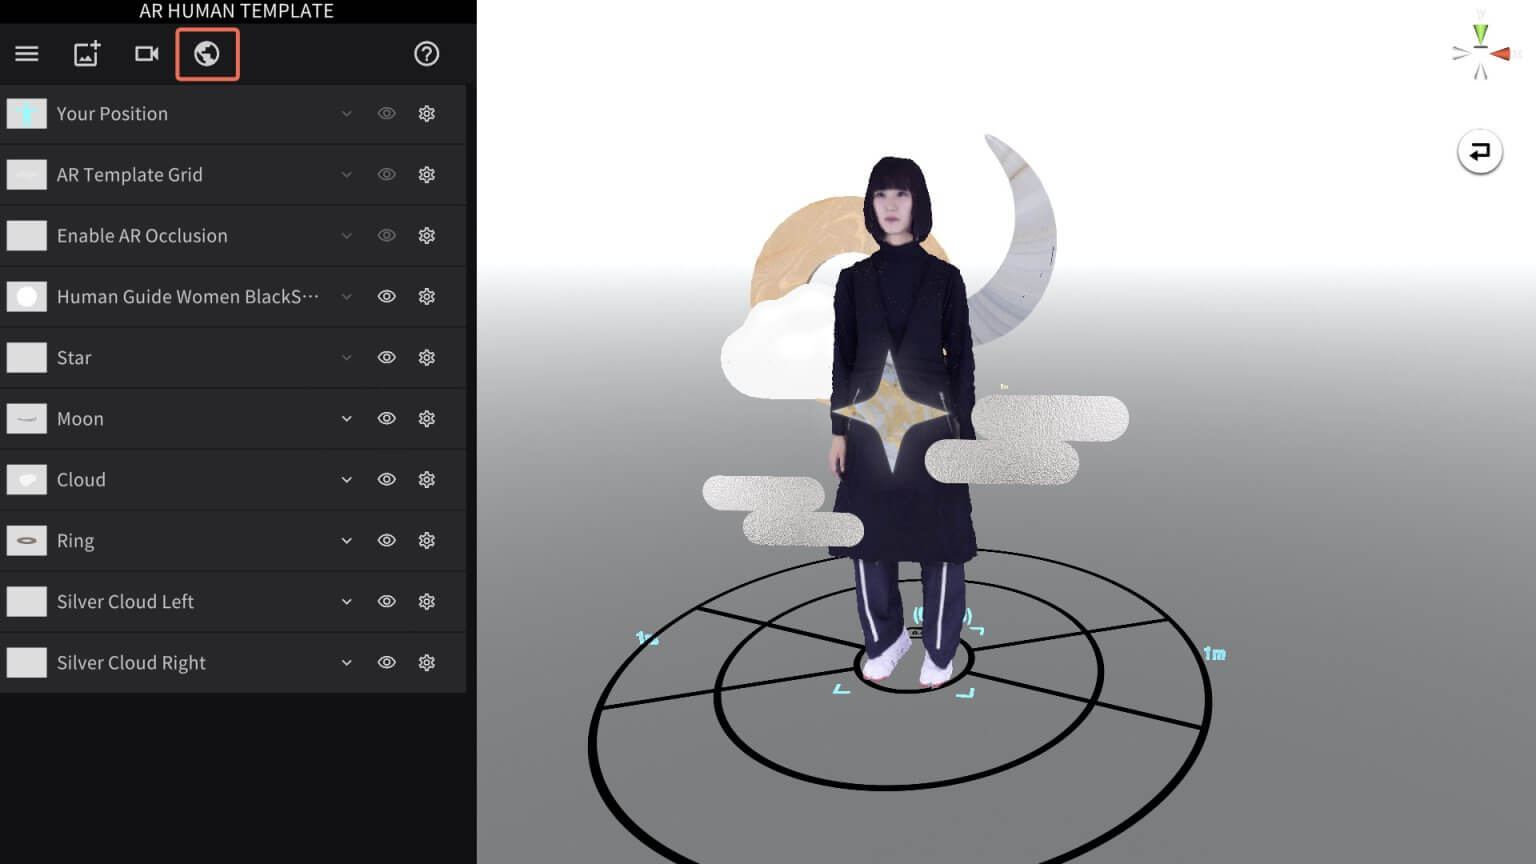Expand the AR Template Grid dropdown
The image size is (1536, 864).
click(x=346, y=174)
